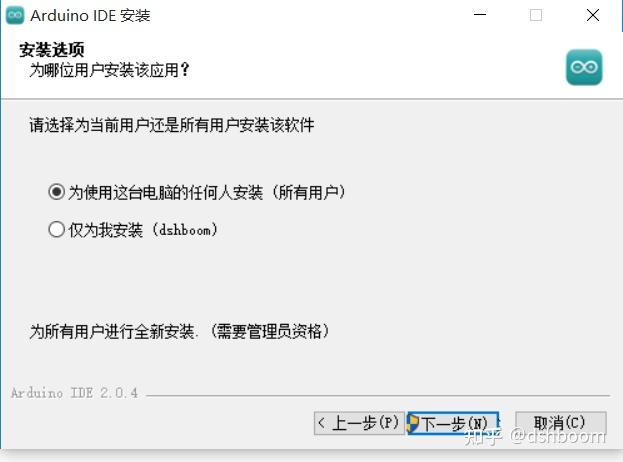Click the UAC shield icon on 下一步 button
This screenshot has width=623, height=462.
click(414, 423)
